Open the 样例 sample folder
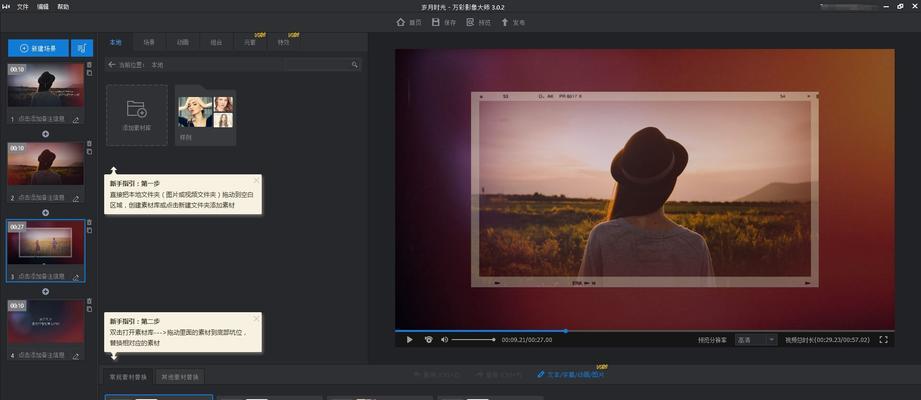The width and height of the screenshot is (921, 400). tap(206, 115)
